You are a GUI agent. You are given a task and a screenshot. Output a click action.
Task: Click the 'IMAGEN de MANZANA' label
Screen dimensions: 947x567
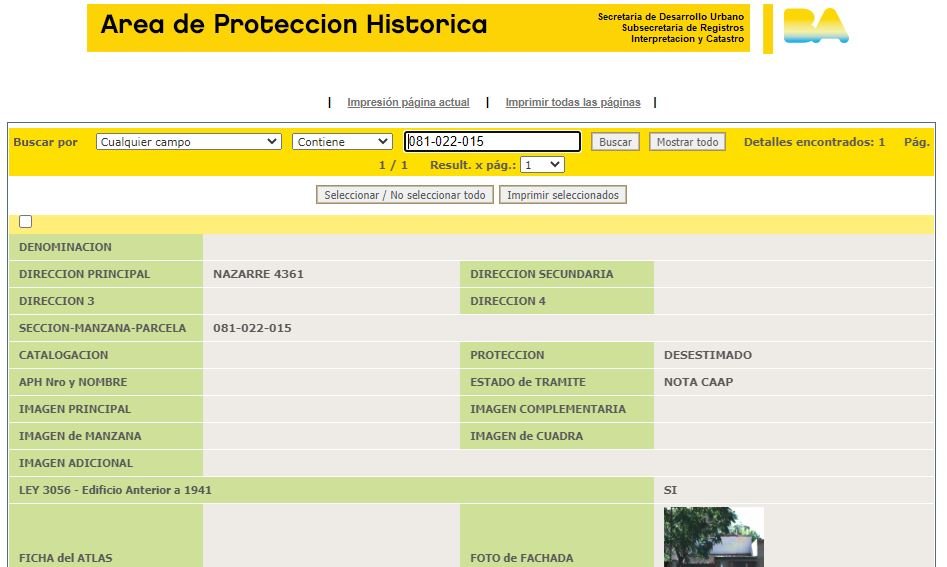click(80, 436)
